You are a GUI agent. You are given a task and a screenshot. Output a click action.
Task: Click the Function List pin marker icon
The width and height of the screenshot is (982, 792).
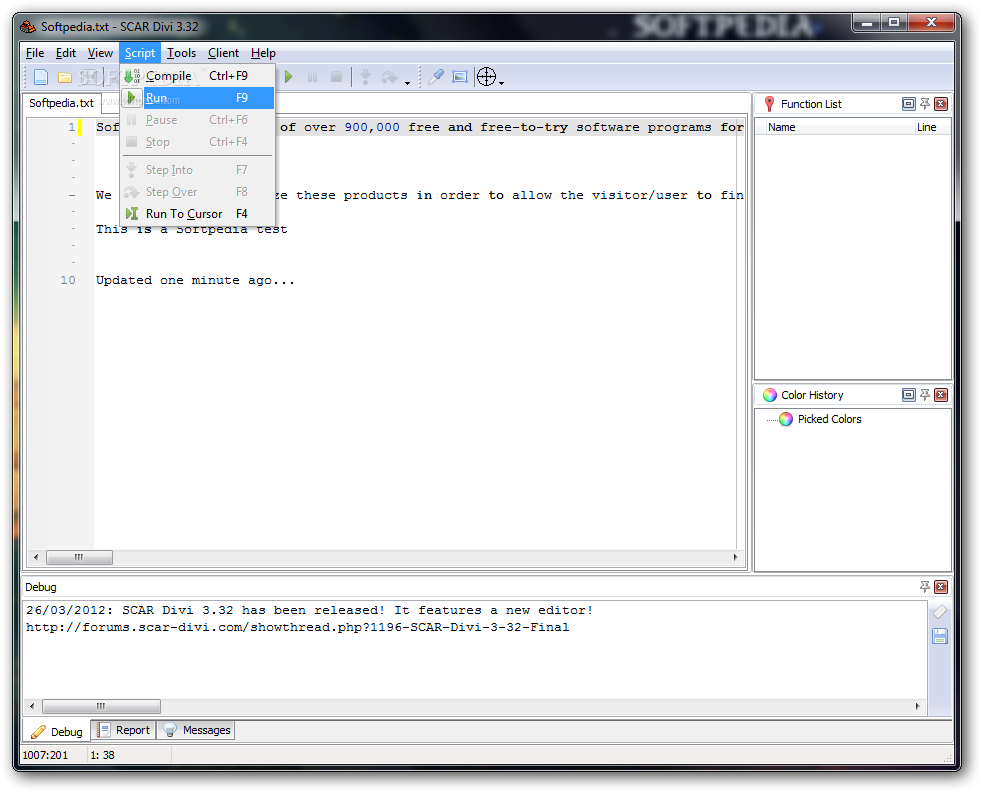tap(769, 104)
